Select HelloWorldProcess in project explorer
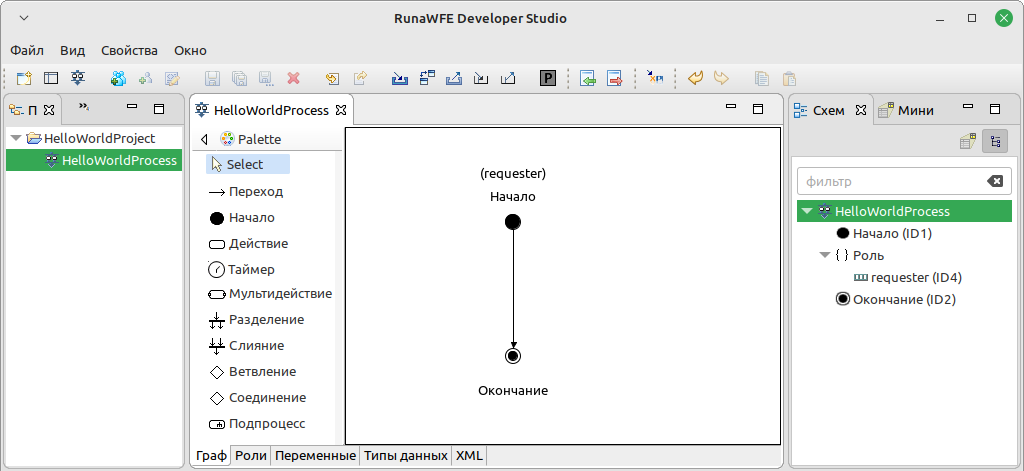The height and width of the screenshot is (471, 1024). pyautogui.click(x=94, y=160)
